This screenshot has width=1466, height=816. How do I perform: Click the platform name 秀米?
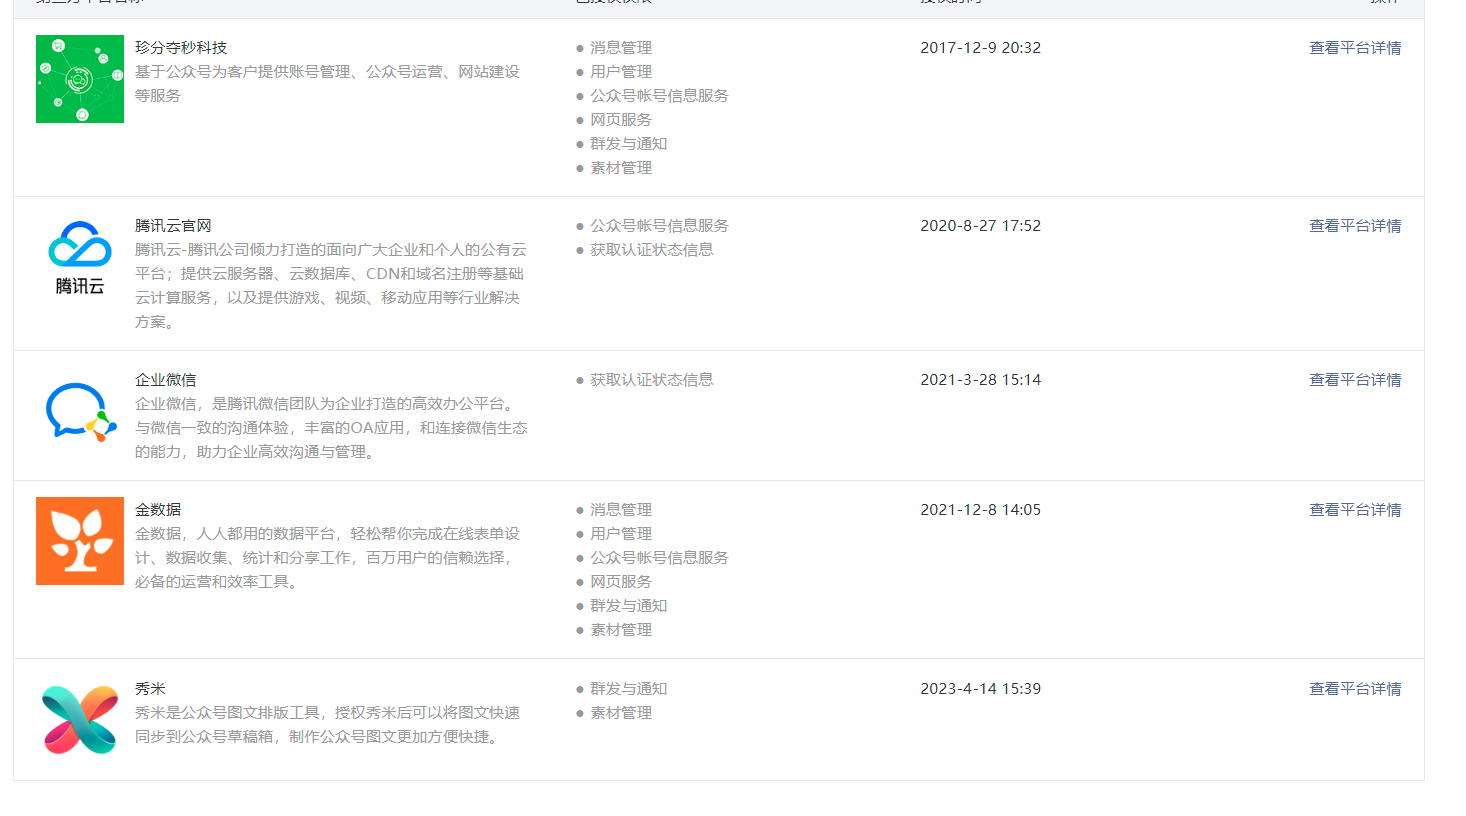[x=150, y=689]
